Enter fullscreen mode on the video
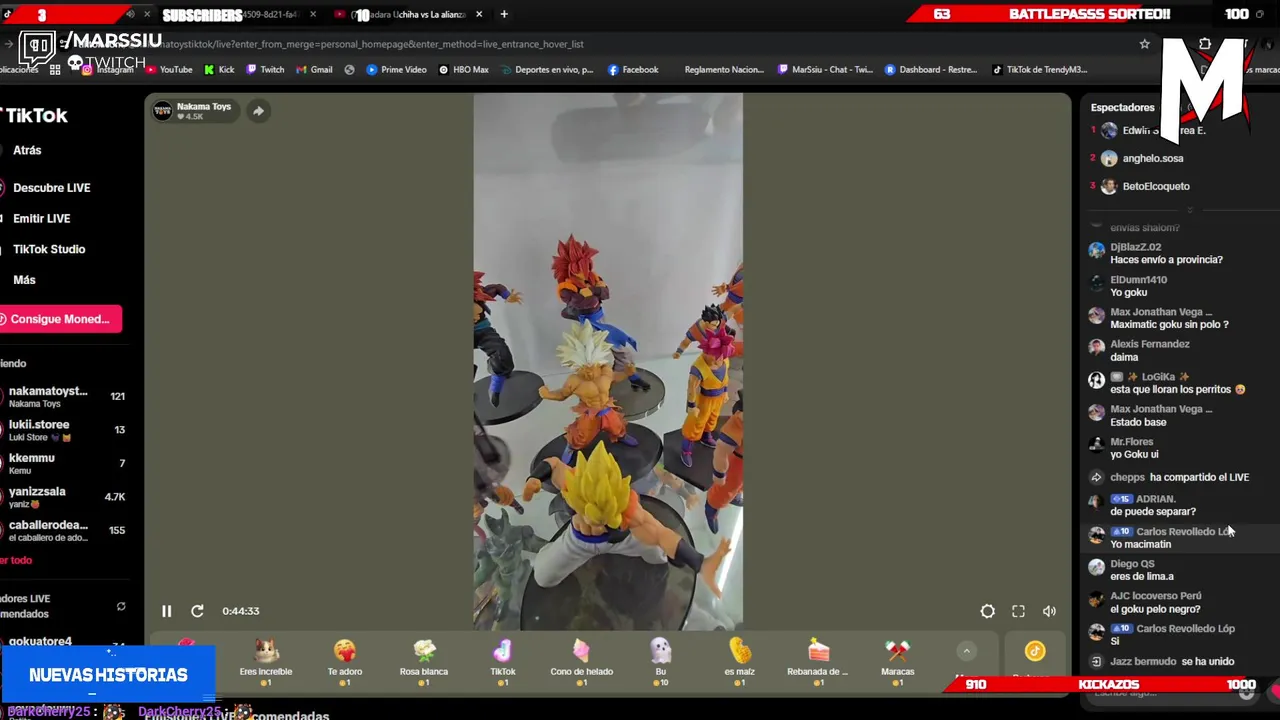The image size is (1280, 720). pos(1018,611)
